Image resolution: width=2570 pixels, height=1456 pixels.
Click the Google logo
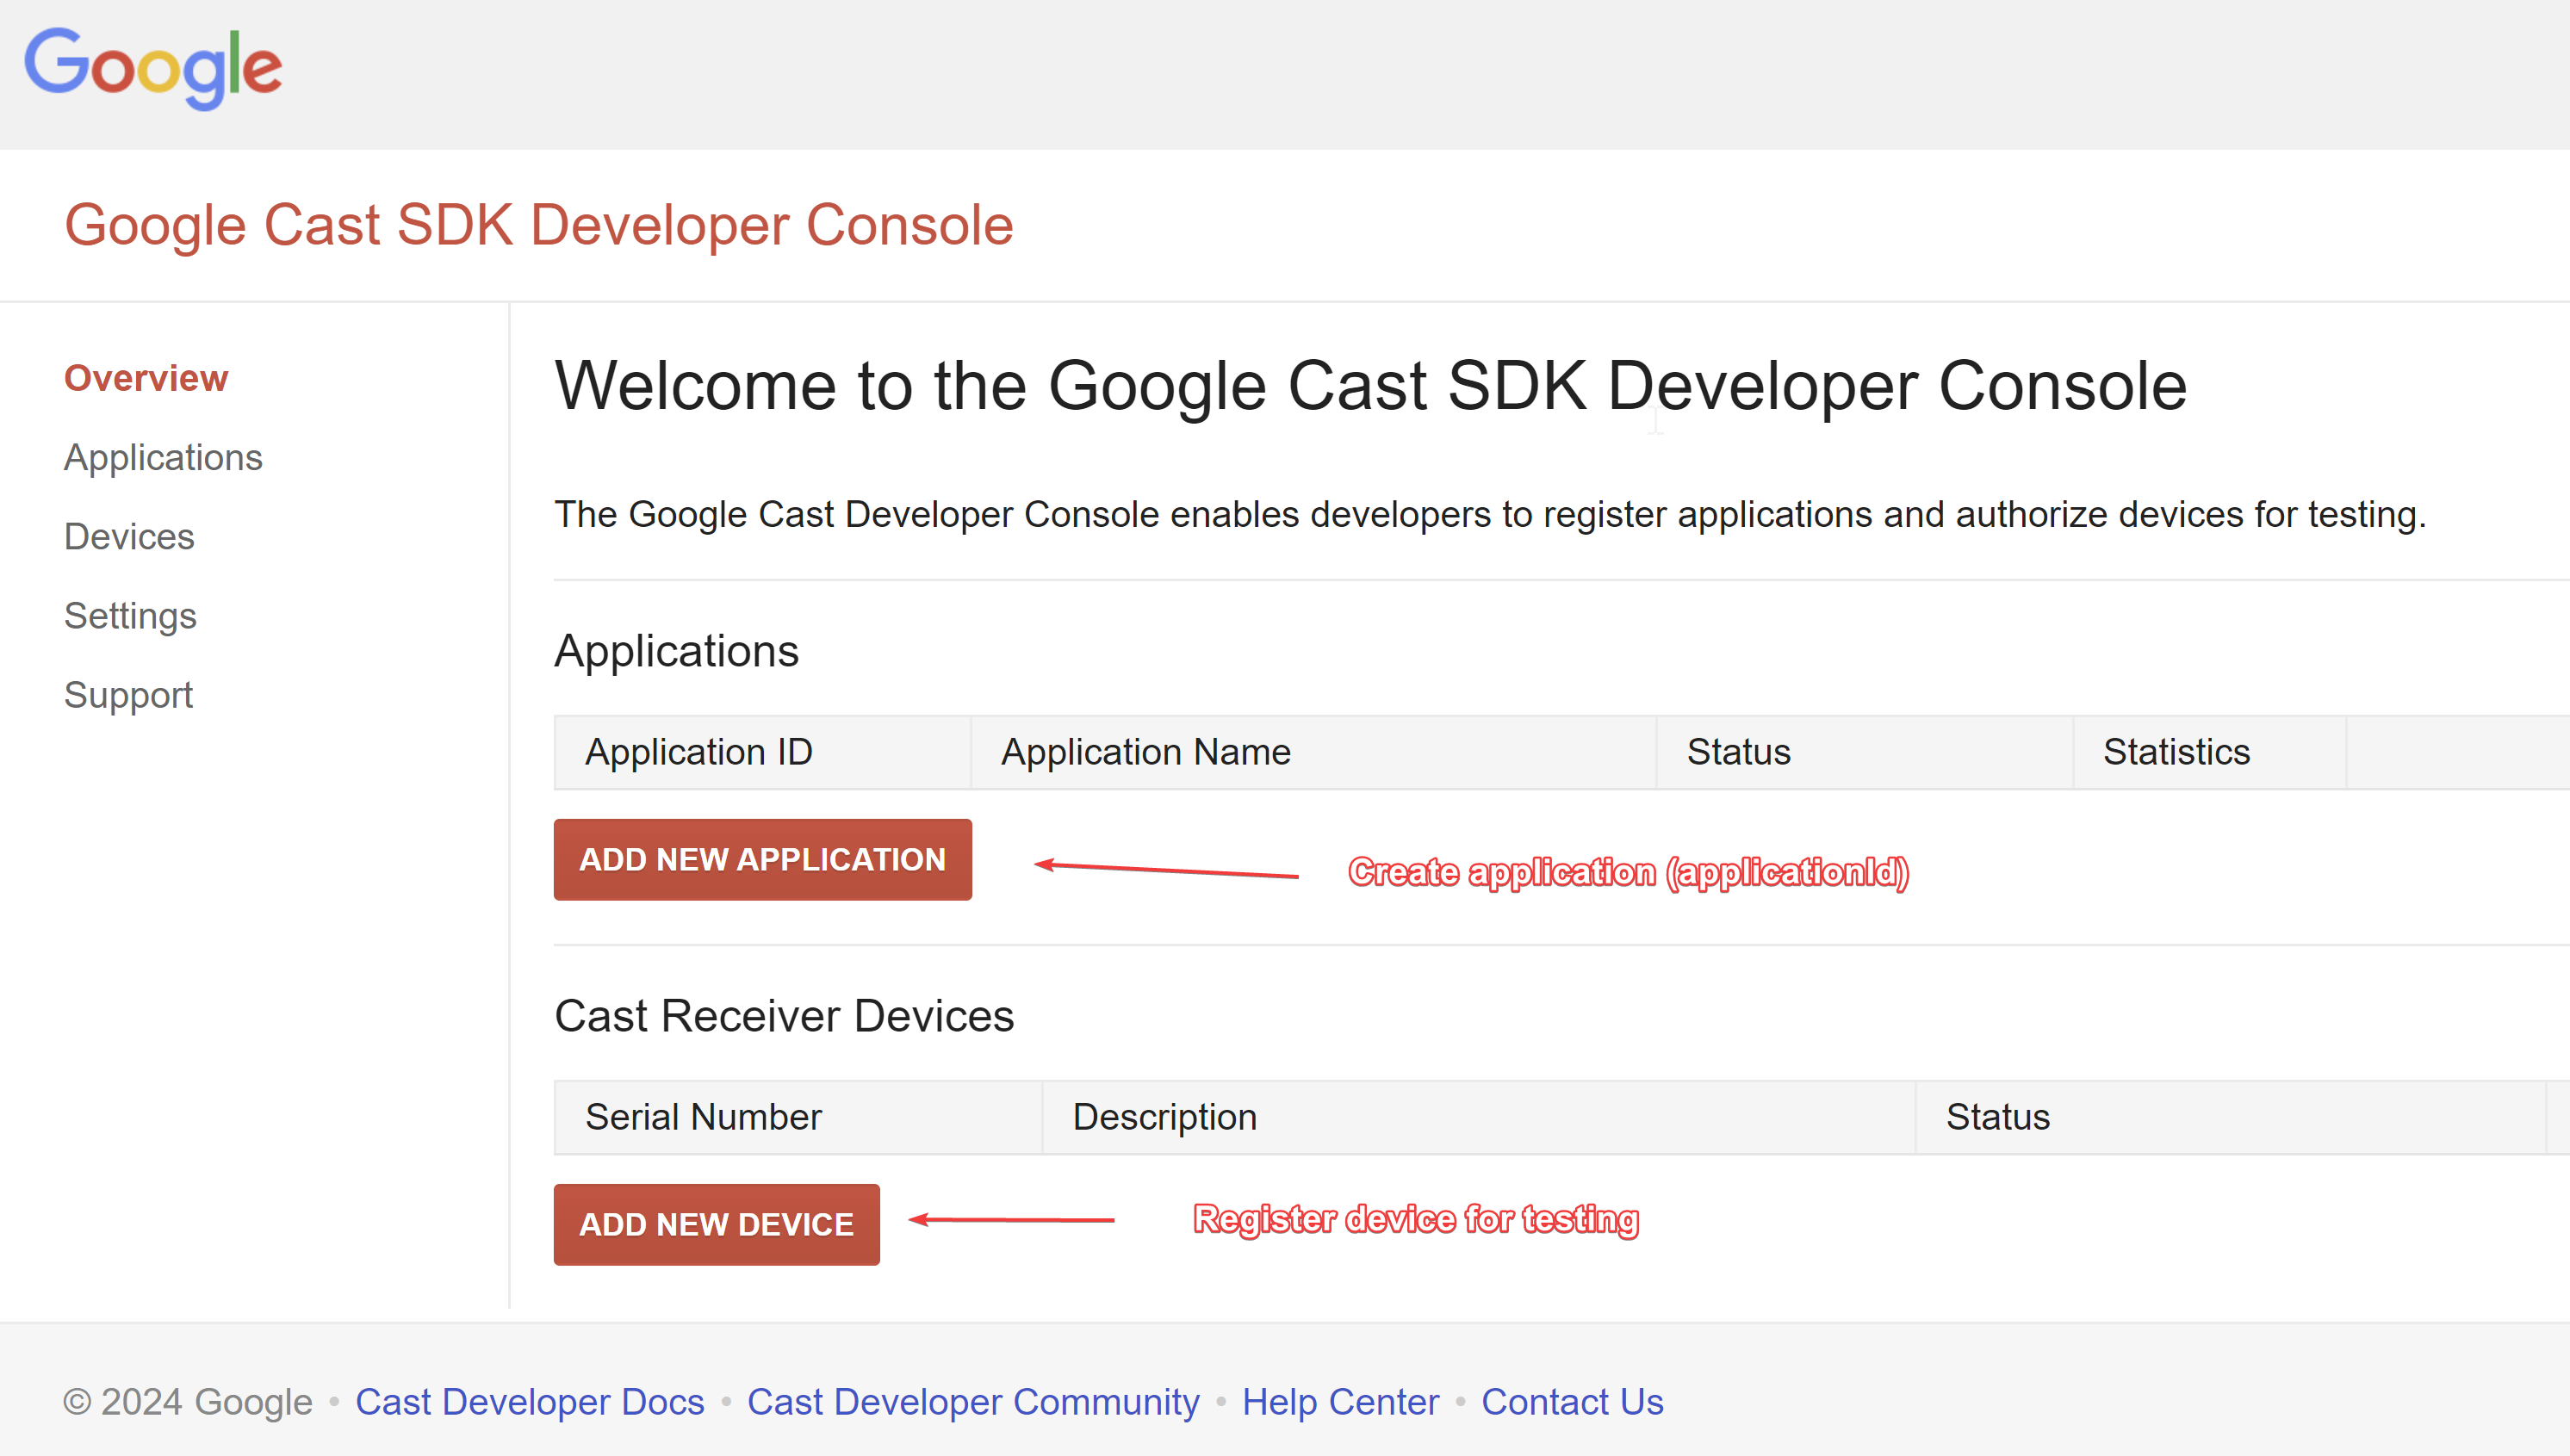[x=152, y=66]
